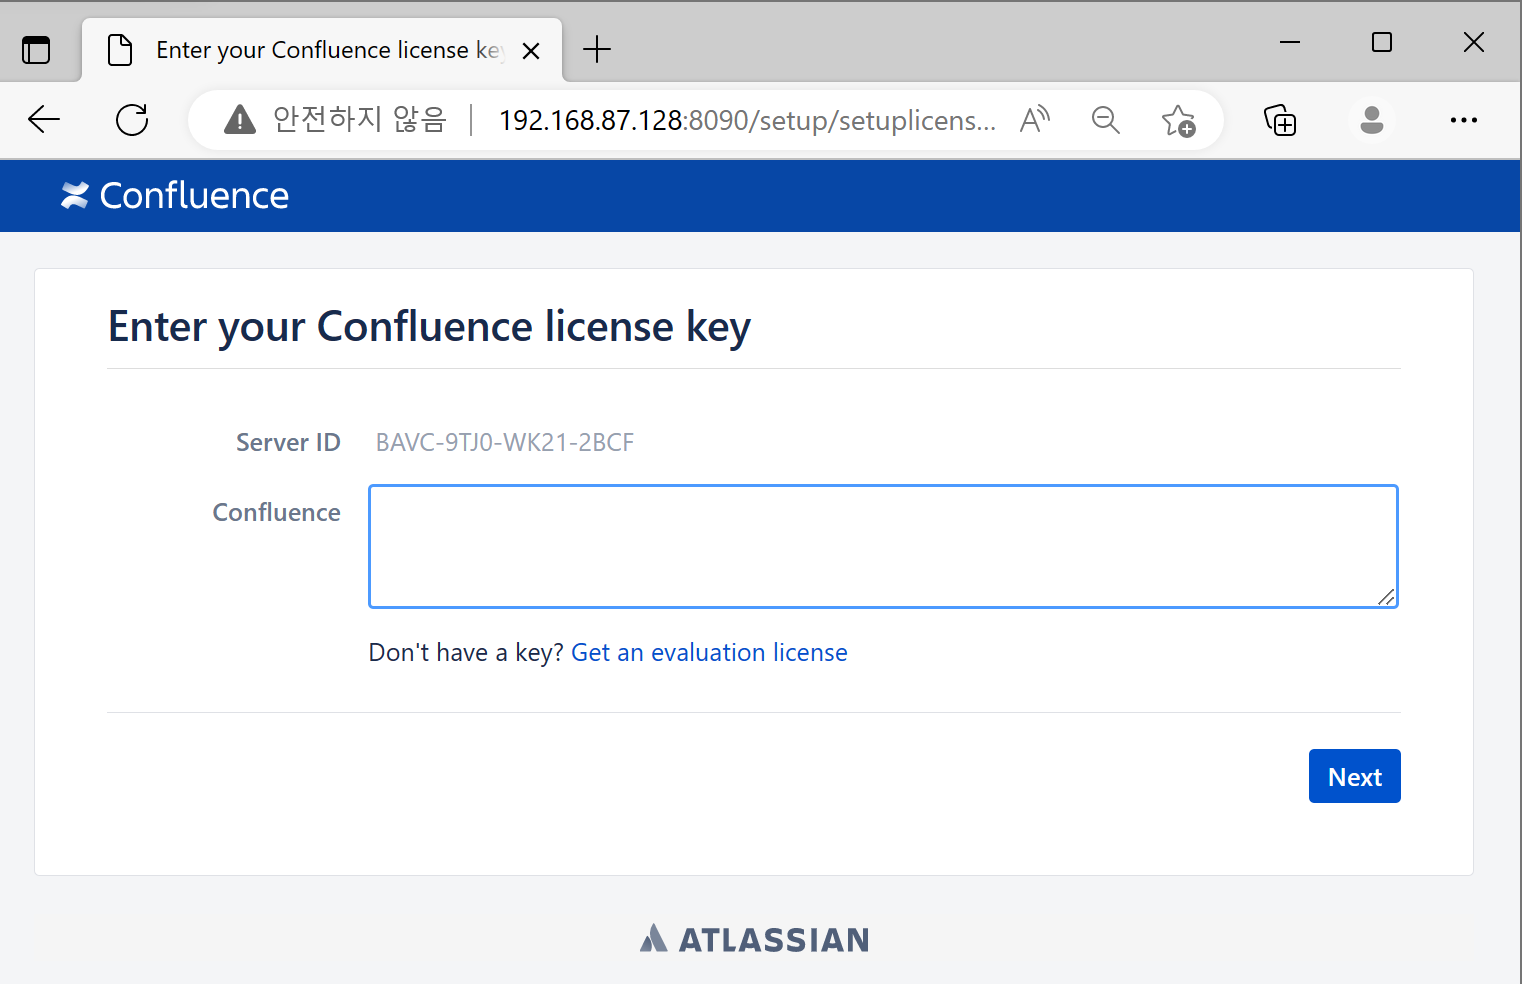The image size is (1522, 984).
Task: Click the Next button
Action: click(1355, 776)
